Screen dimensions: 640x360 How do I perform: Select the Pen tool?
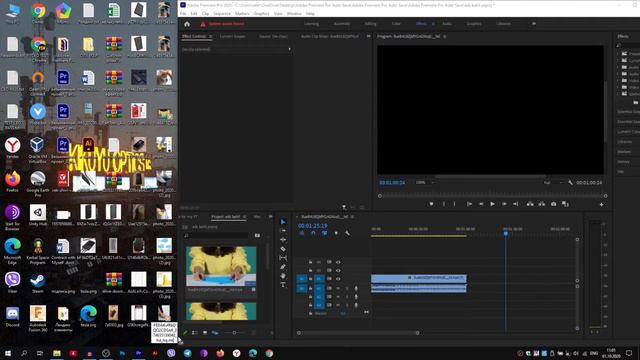(283, 267)
